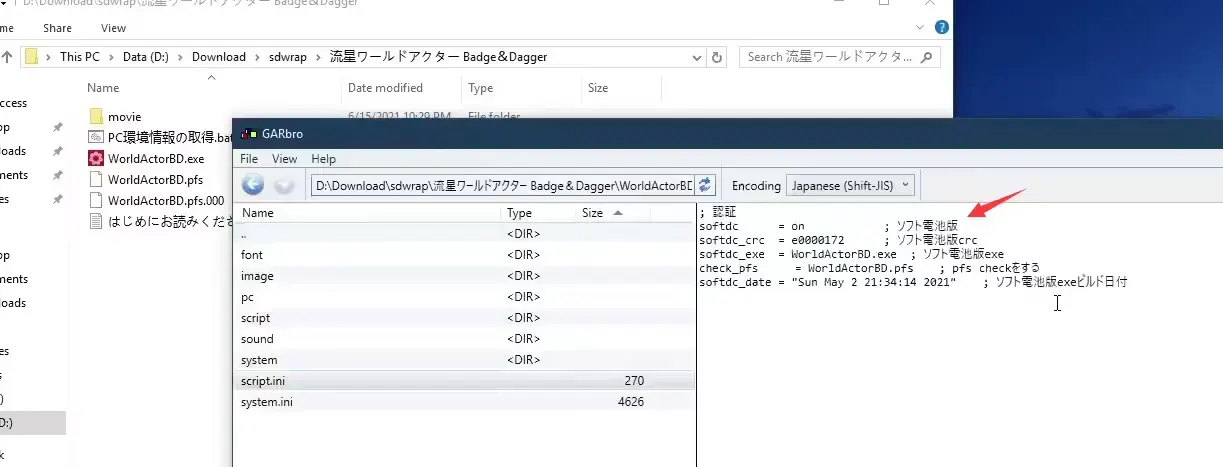Click the movie folder icon in Explorer
The image size is (1223, 467).
[x=96, y=116]
